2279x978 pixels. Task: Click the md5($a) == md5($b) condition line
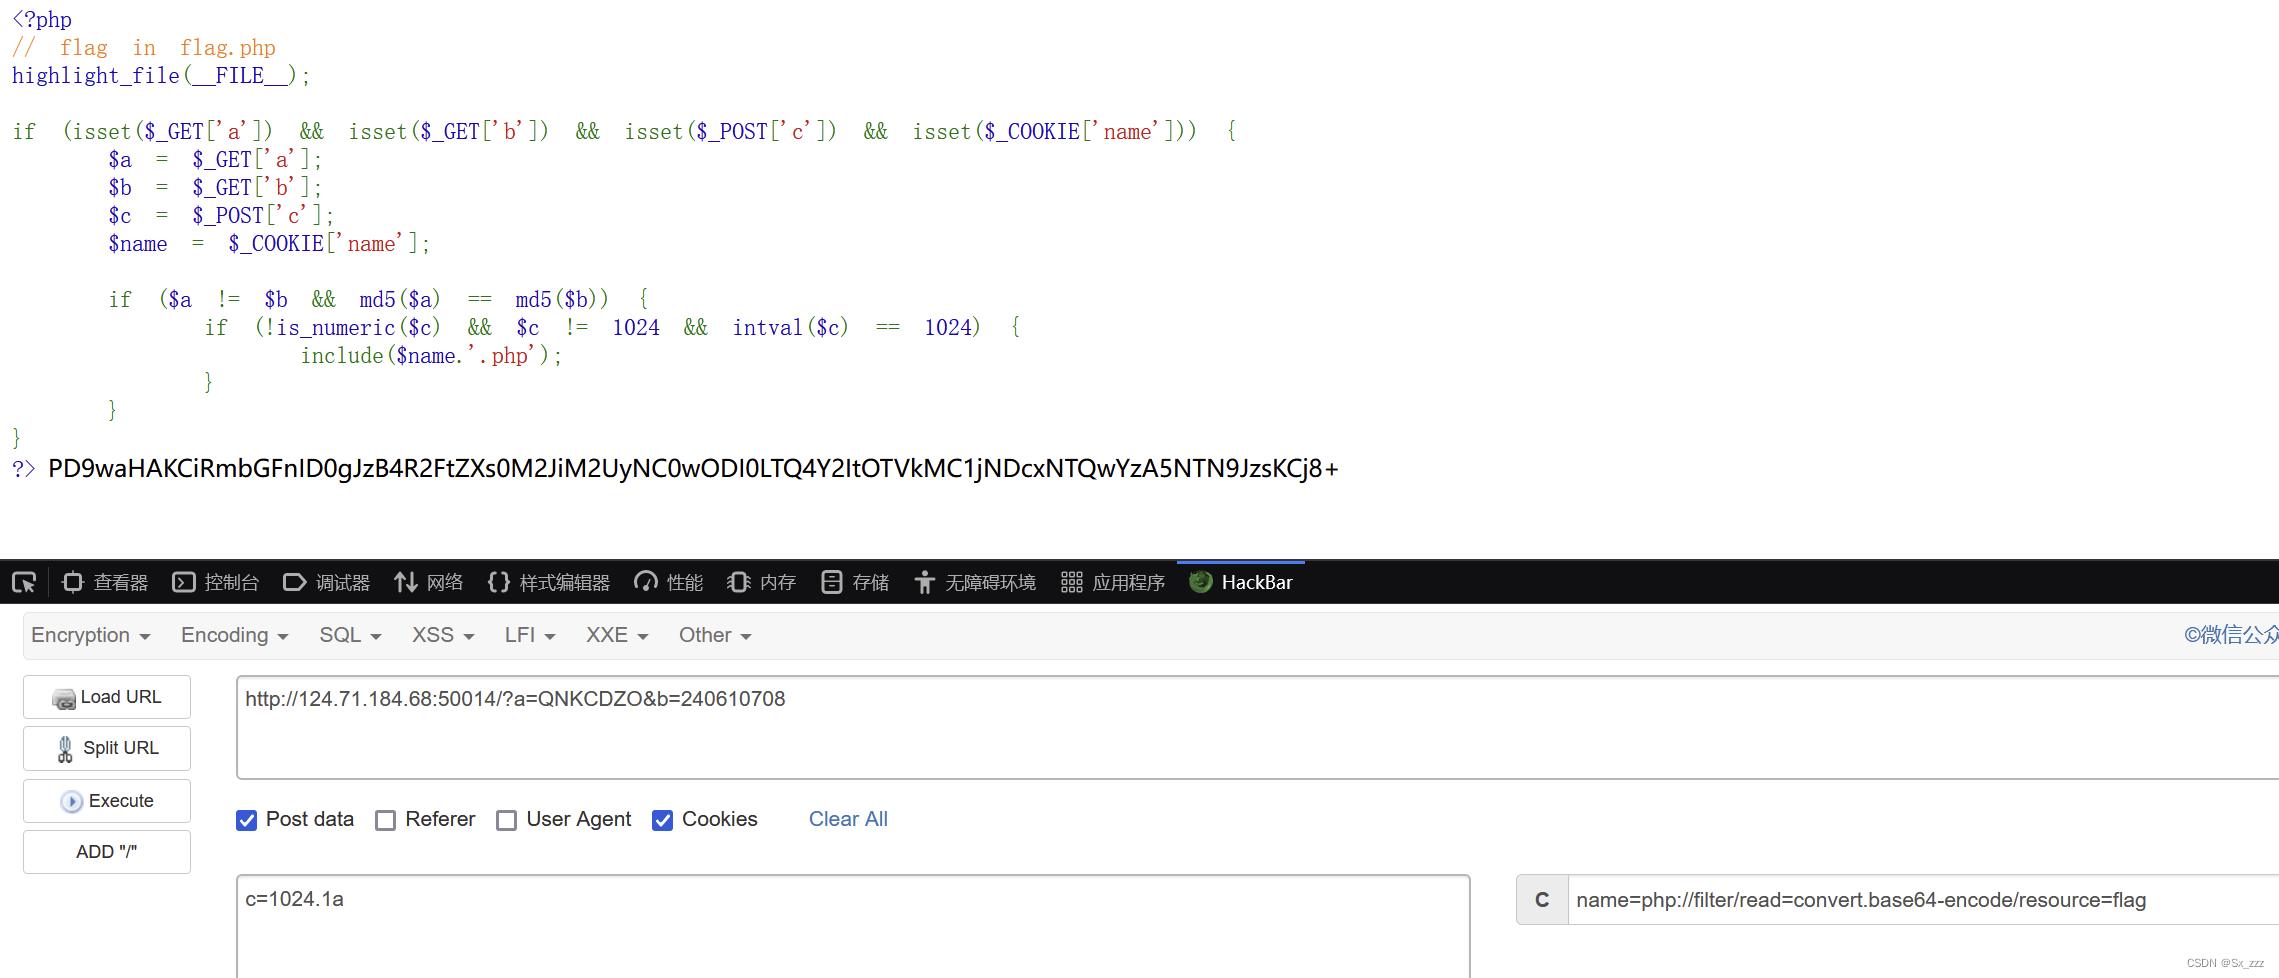pyautogui.click(x=379, y=300)
